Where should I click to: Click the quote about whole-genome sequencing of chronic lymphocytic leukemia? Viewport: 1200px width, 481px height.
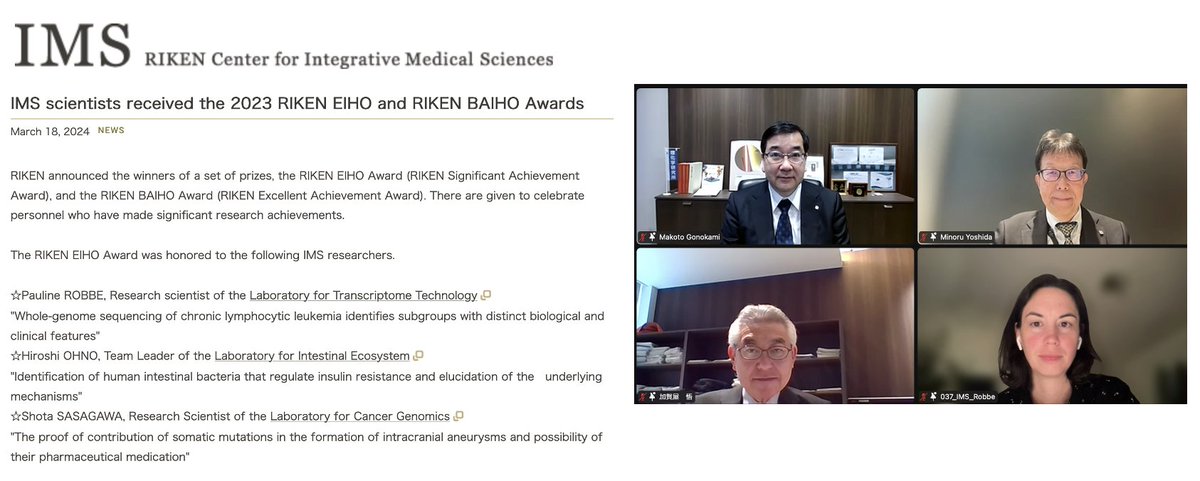pyautogui.click(x=307, y=326)
